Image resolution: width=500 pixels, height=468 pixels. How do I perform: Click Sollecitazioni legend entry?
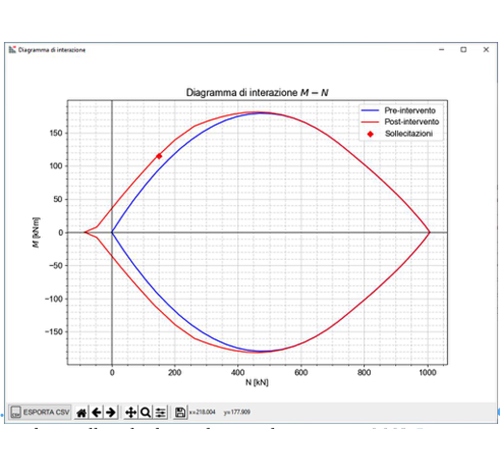coord(409,134)
